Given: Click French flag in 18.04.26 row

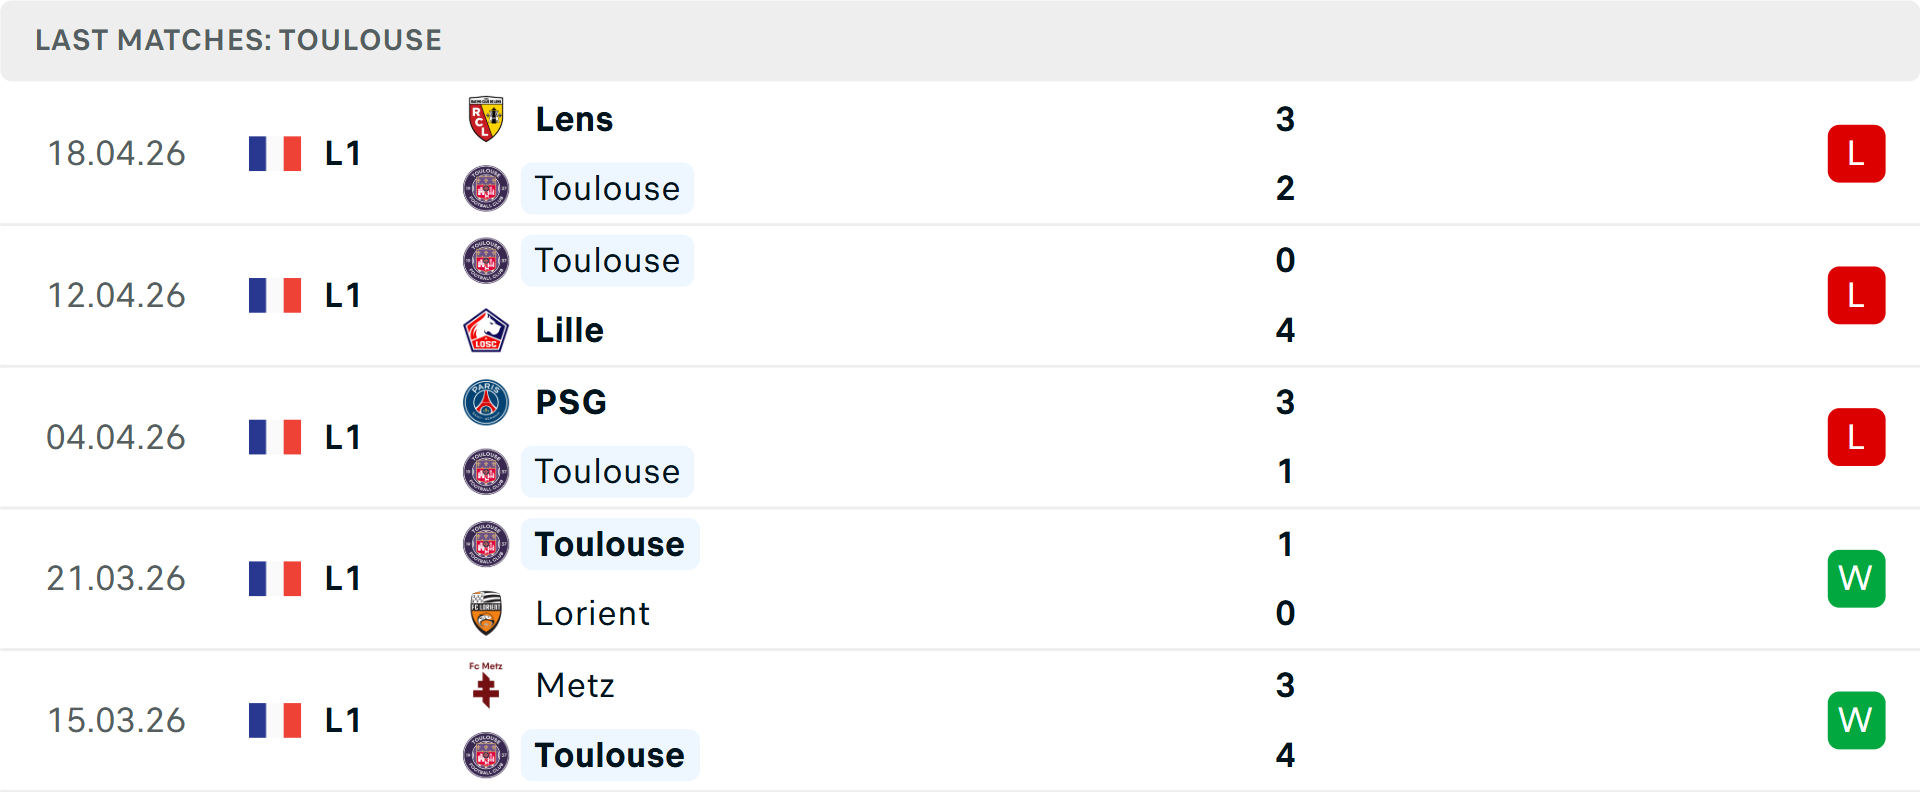Looking at the screenshot, I should [275, 154].
